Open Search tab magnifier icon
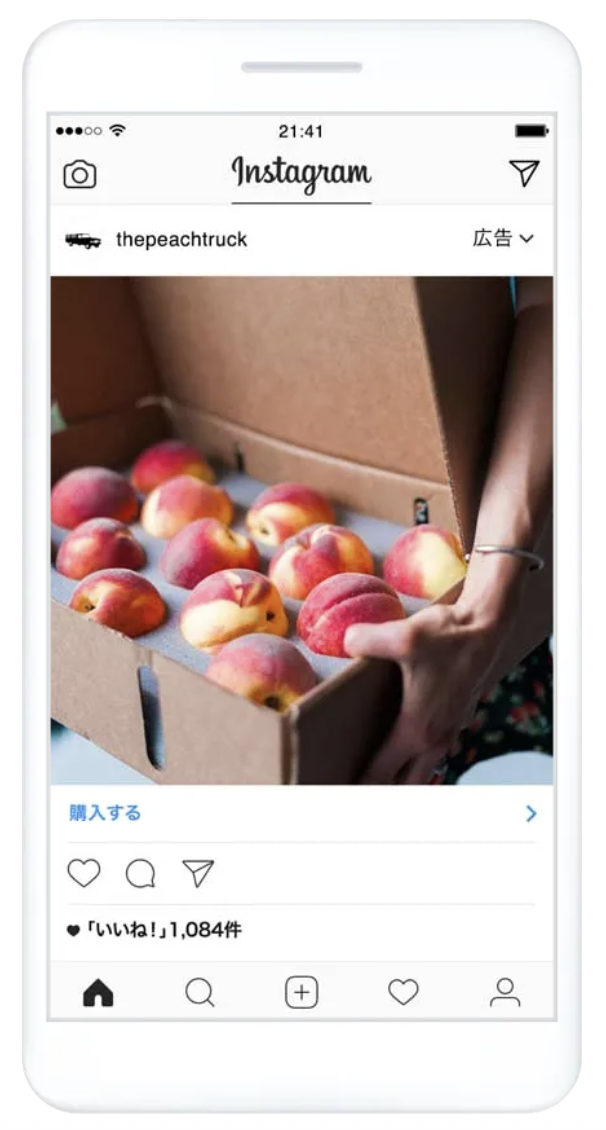606x1130 pixels. (200, 992)
